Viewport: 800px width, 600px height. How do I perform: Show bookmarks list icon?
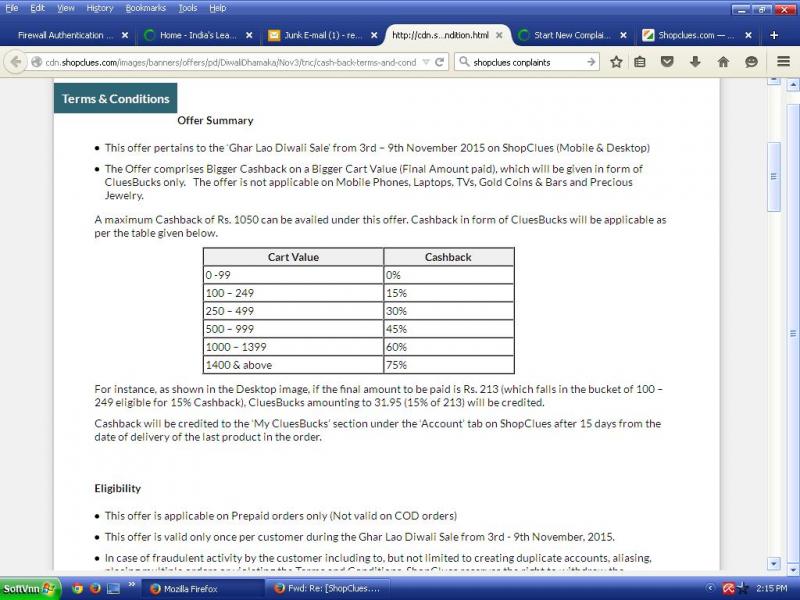640,62
